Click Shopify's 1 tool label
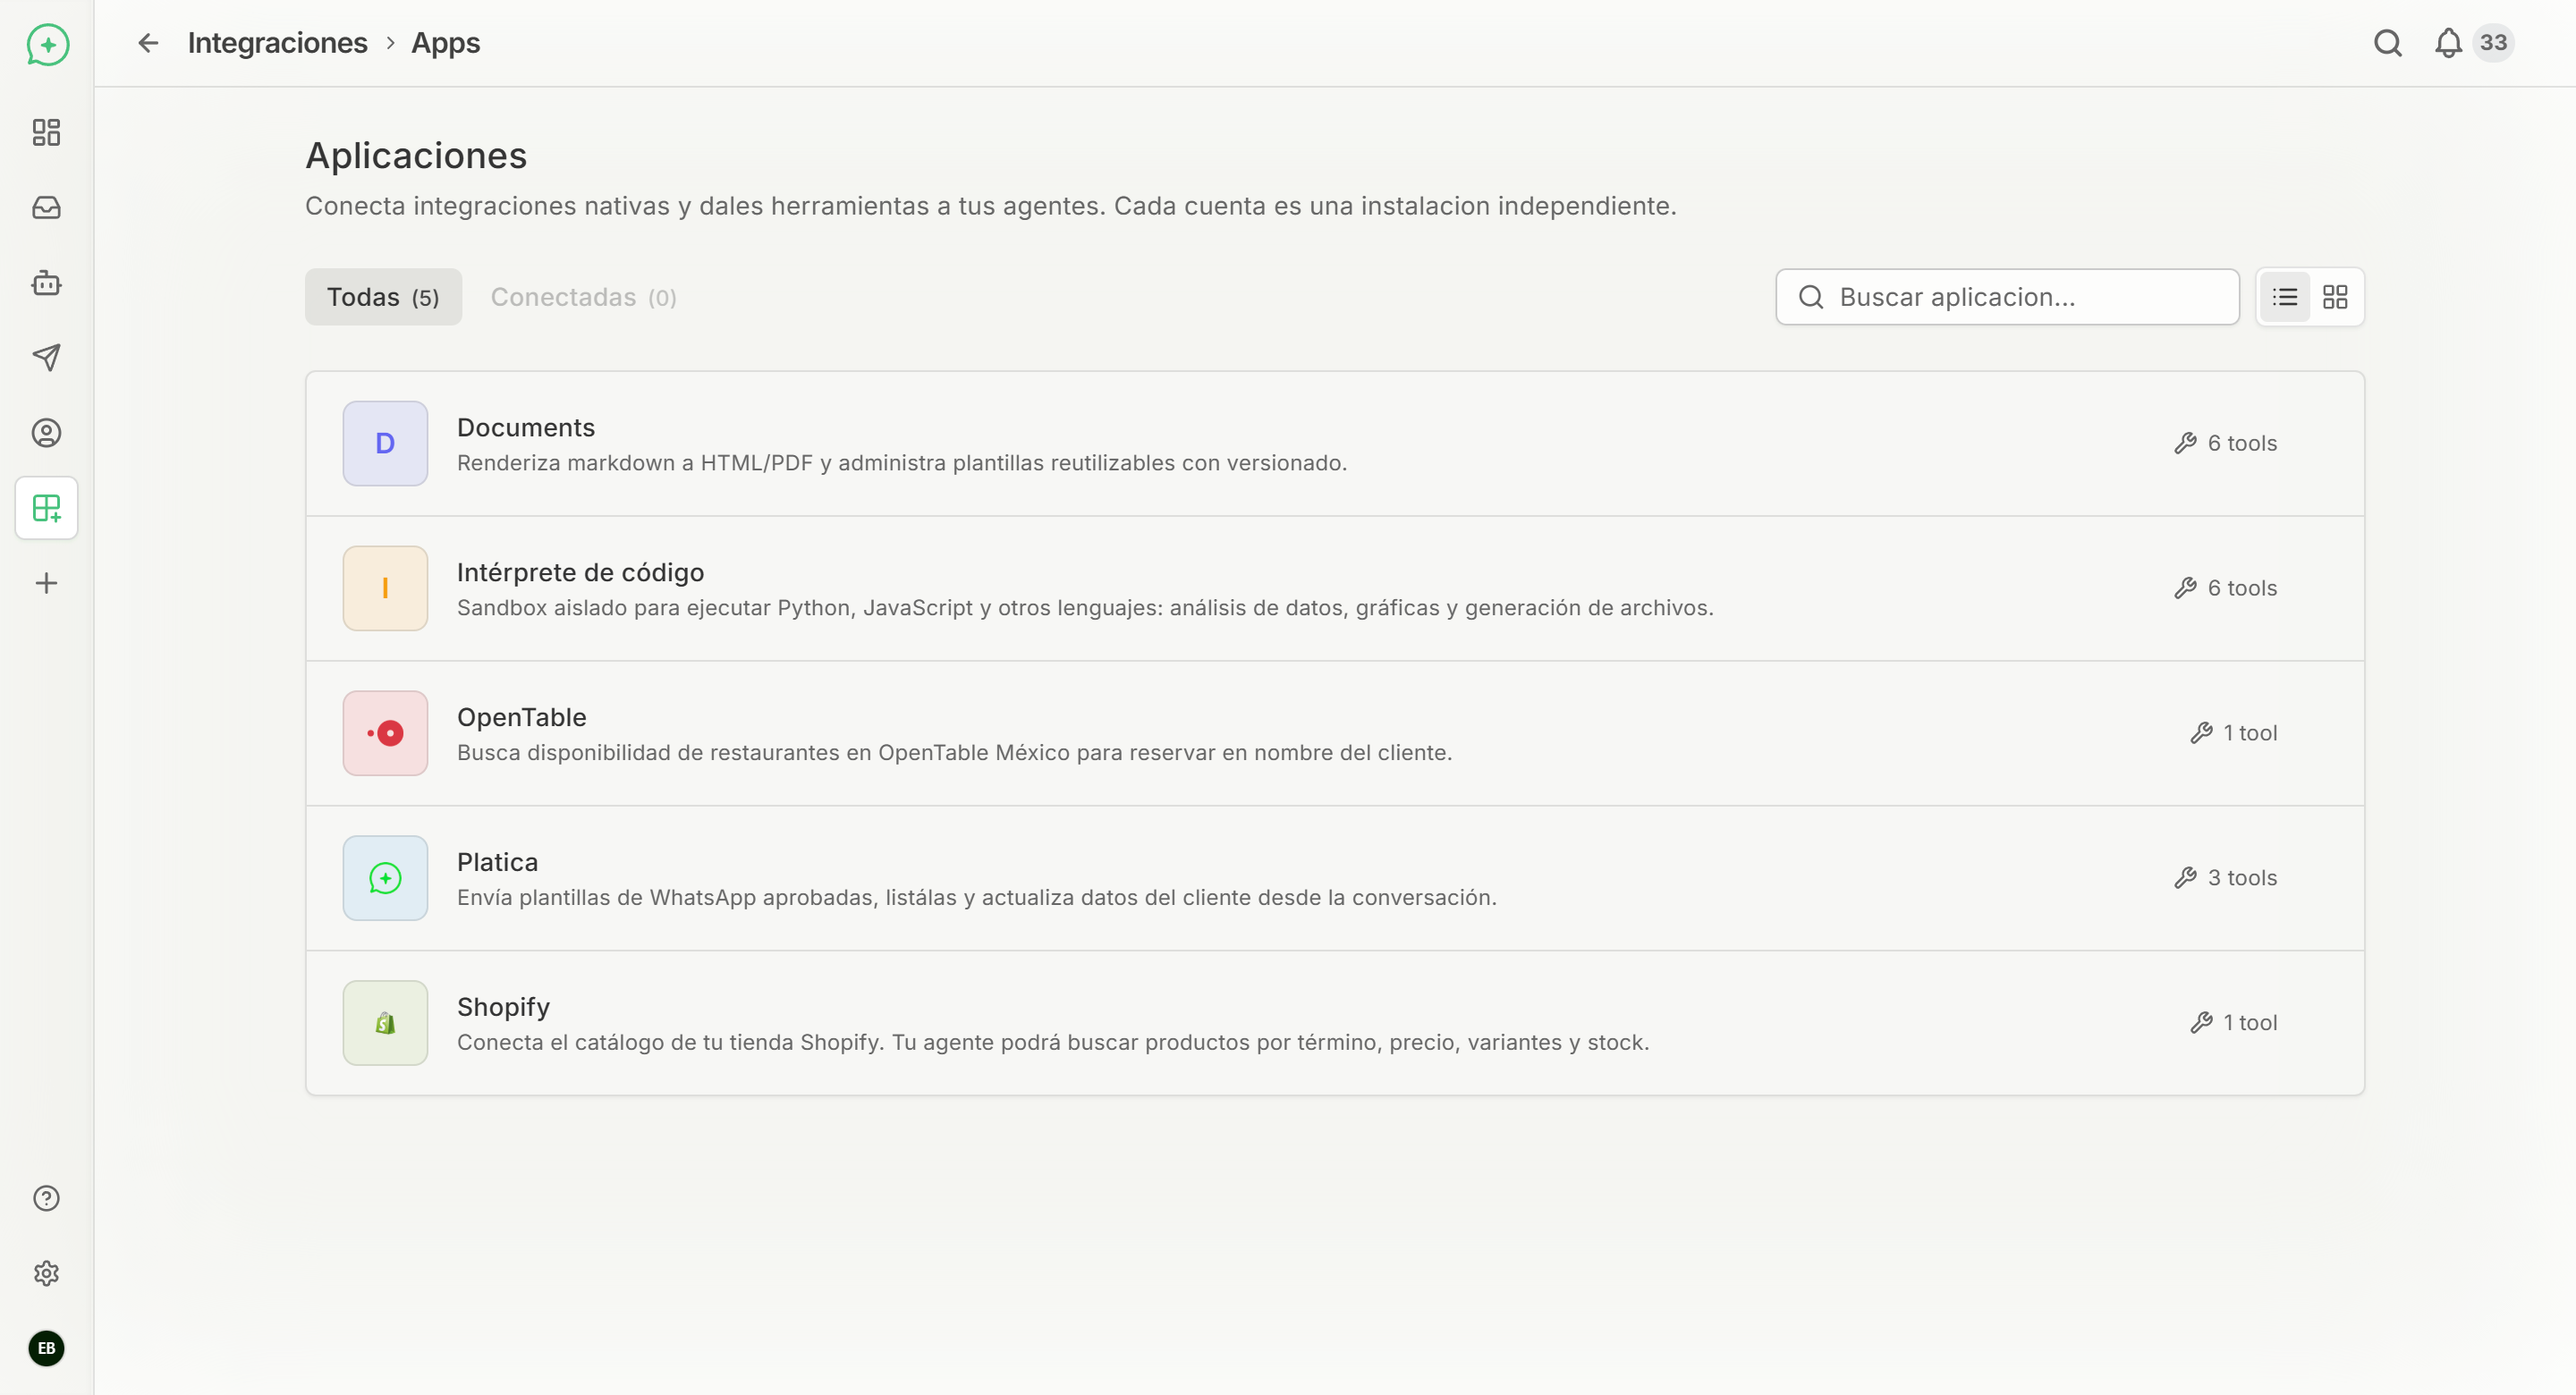 2250,1023
